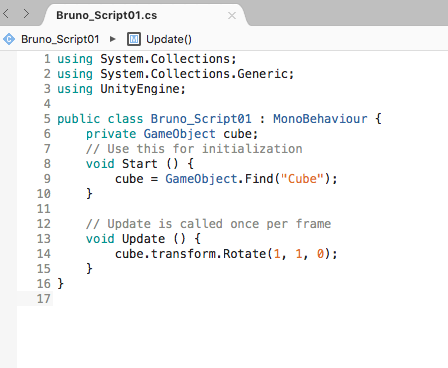Click class name 'Bruno_Script01' in the code
The image size is (448, 368).
pos(201,119)
